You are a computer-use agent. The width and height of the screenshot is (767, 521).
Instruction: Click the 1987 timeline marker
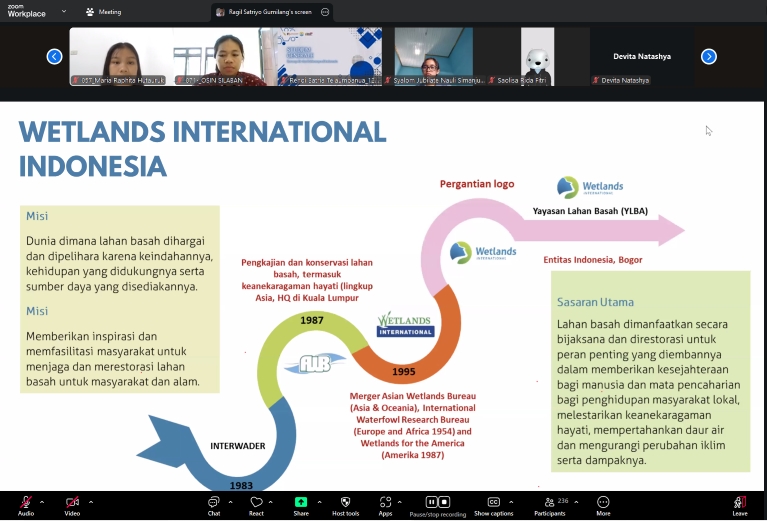(312, 320)
